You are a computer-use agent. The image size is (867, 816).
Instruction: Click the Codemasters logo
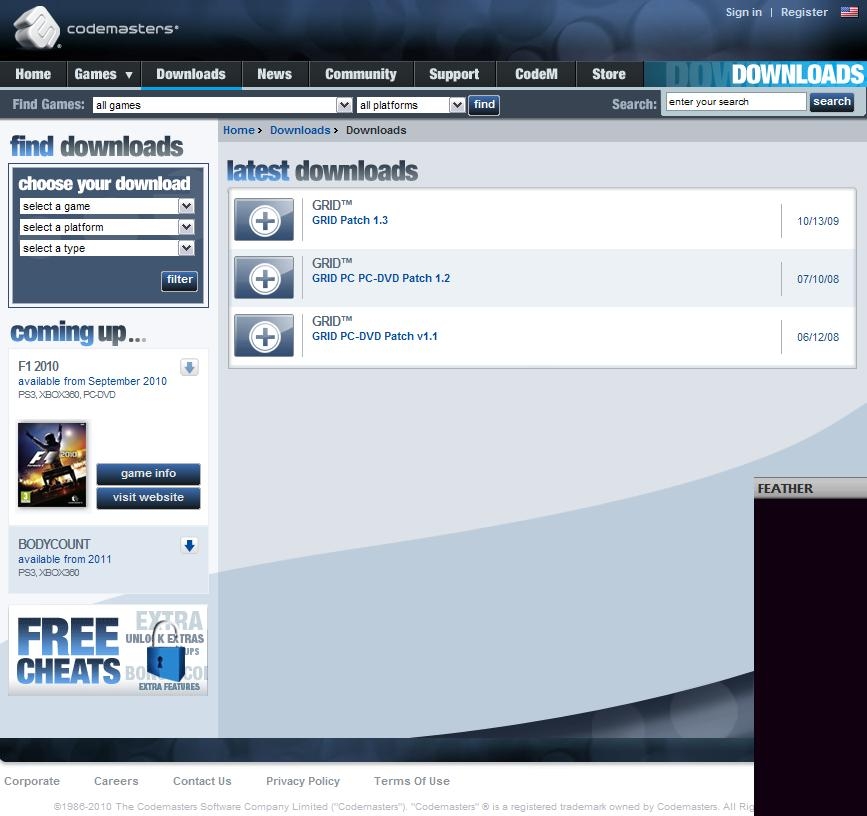(95, 27)
